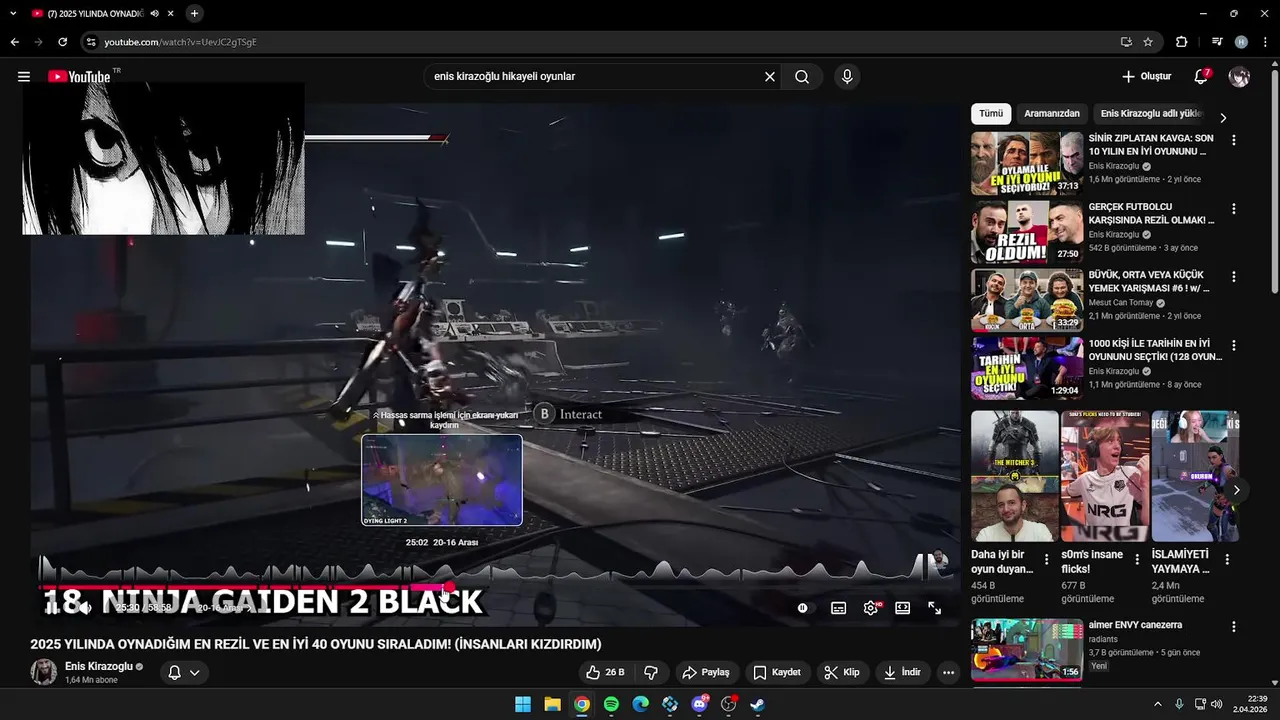Select the Enis Kirazoglu adlı yükle chip
This screenshot has height=720, width=1280.
[x=1150, y=114]
